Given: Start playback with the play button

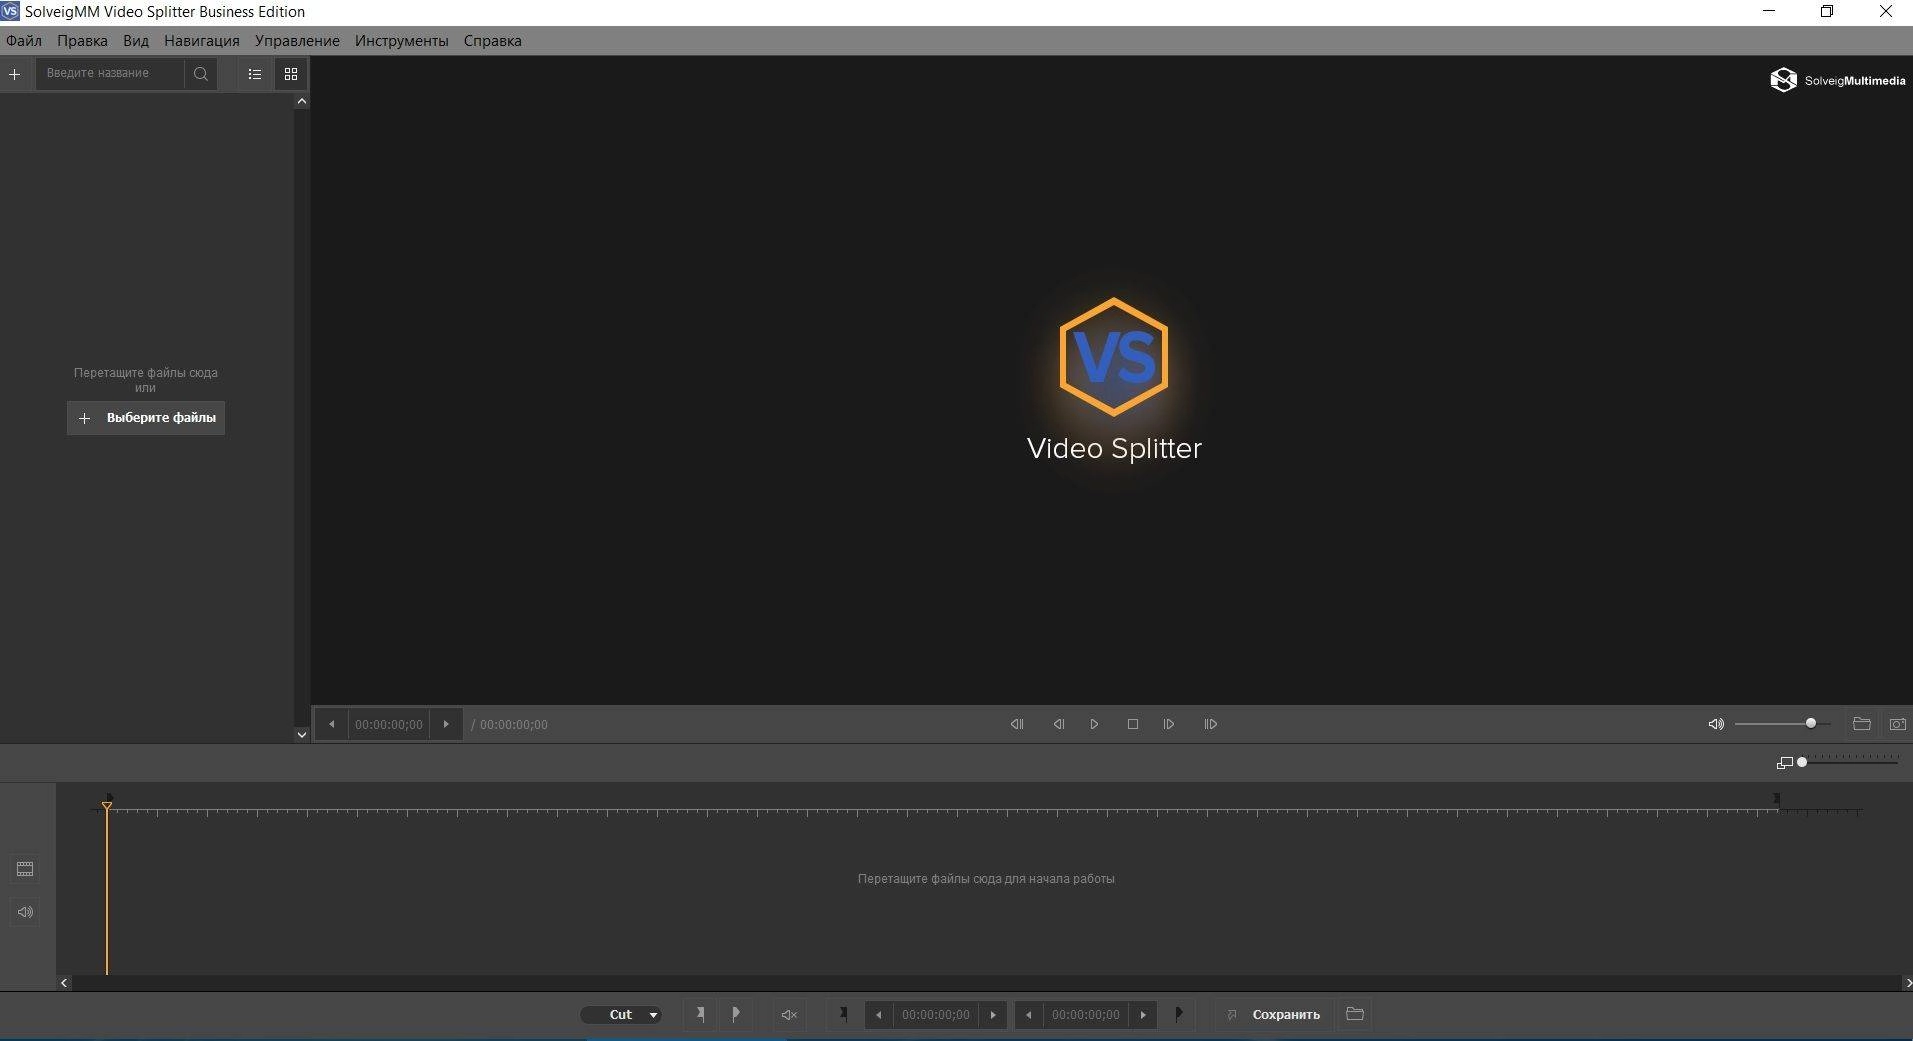Looking at the screenshot, I should (x=1094, y=724).
